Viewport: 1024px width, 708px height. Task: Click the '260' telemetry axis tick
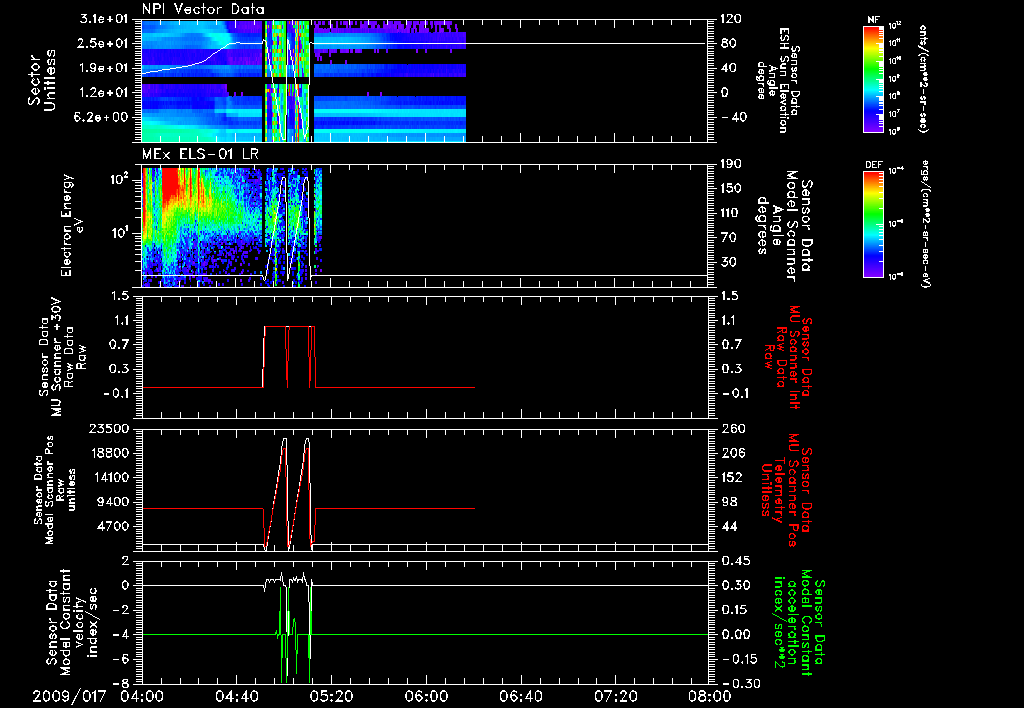pos(732,428)
